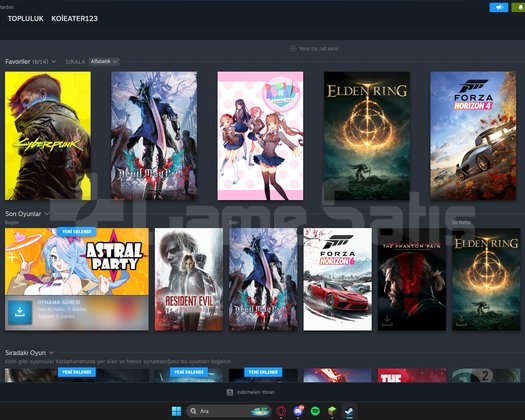Open Discord from the taskbar
The height and width of the screenshot is (420, 525).
tap(298, 411)
